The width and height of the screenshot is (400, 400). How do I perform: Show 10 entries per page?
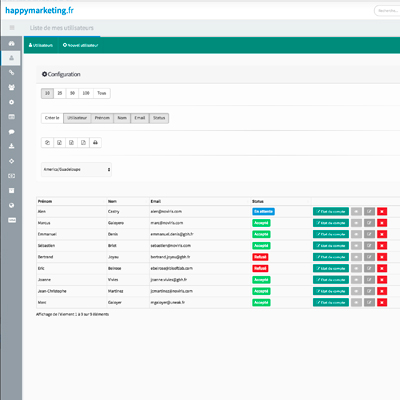(47, 93)
